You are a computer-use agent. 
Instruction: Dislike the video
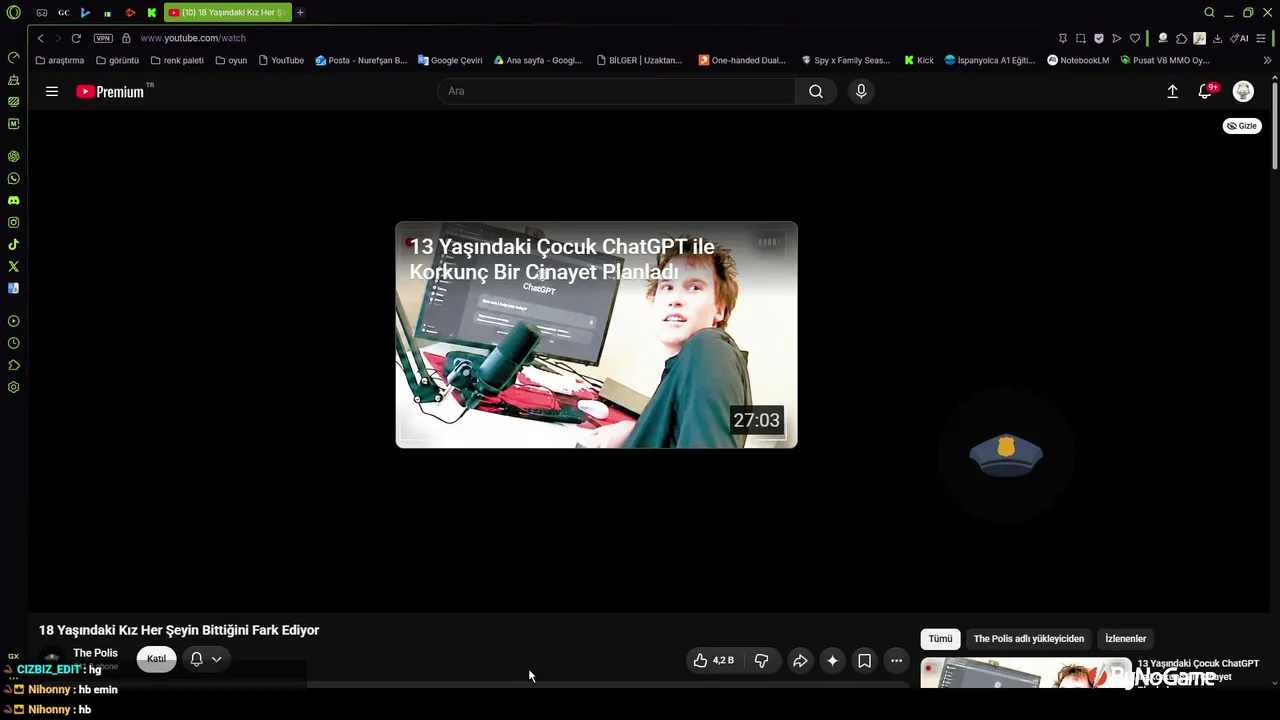[761, 660]
